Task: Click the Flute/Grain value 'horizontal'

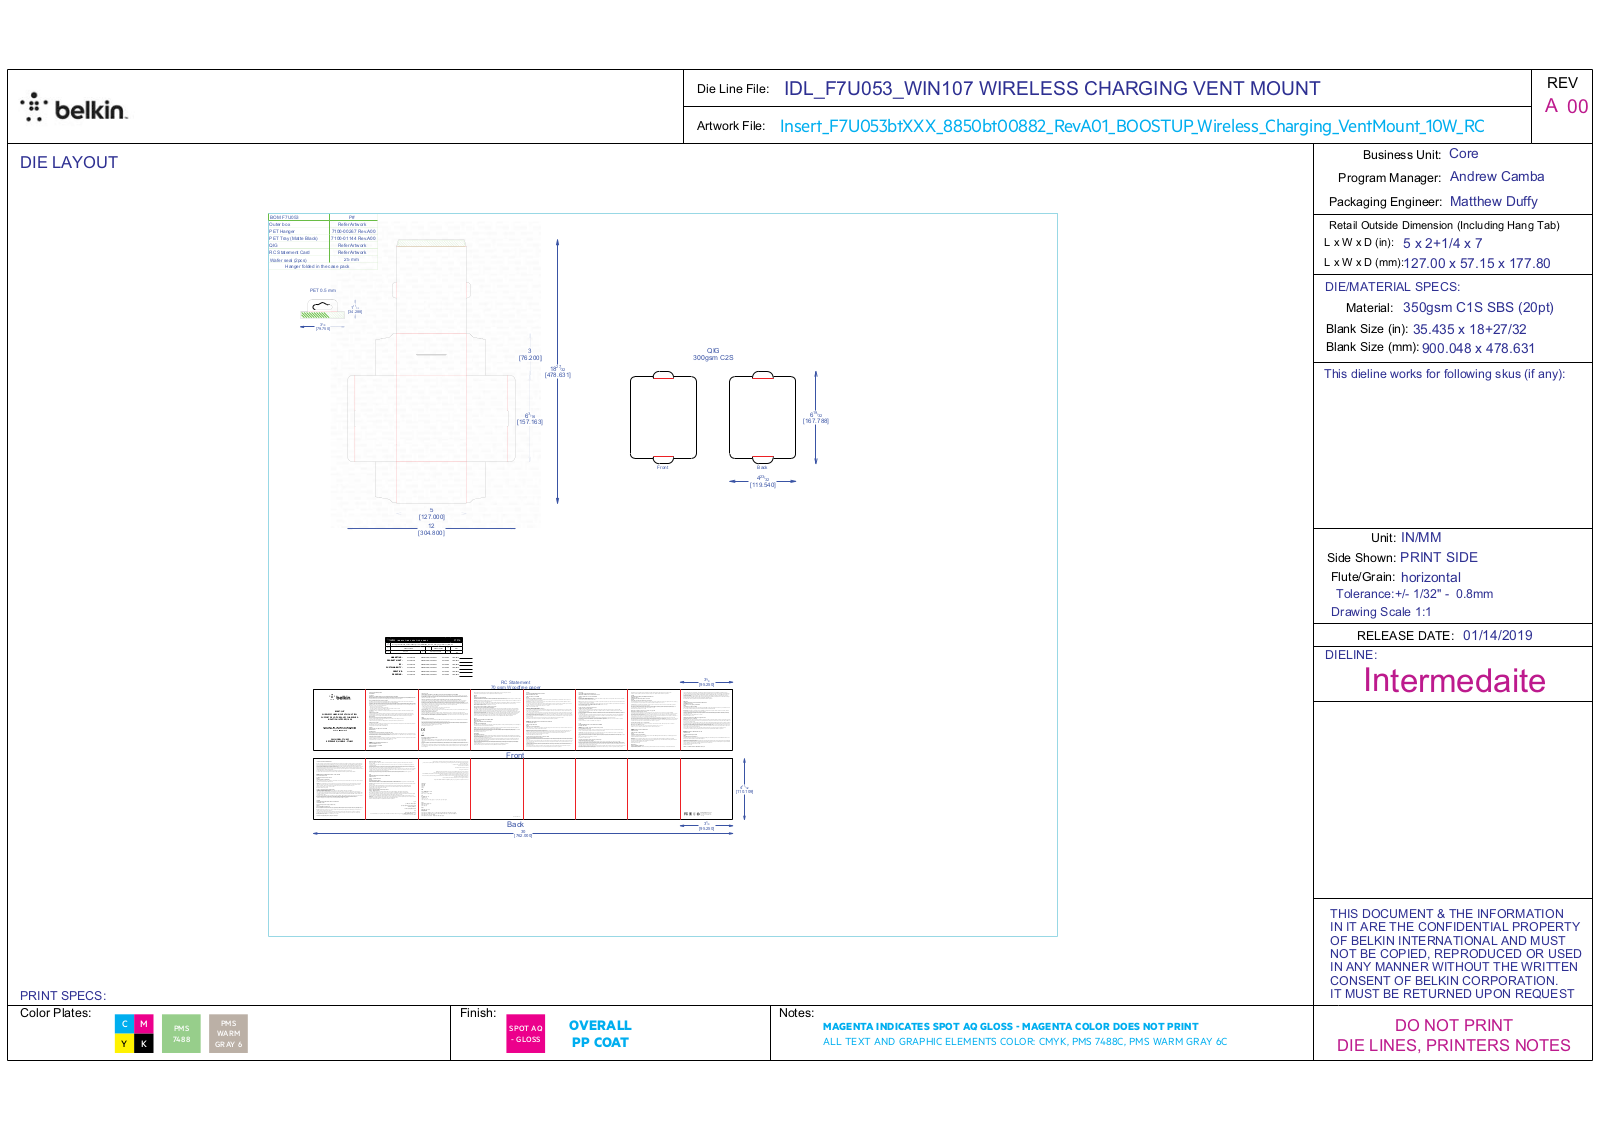Action: (x=1430, y=577)
